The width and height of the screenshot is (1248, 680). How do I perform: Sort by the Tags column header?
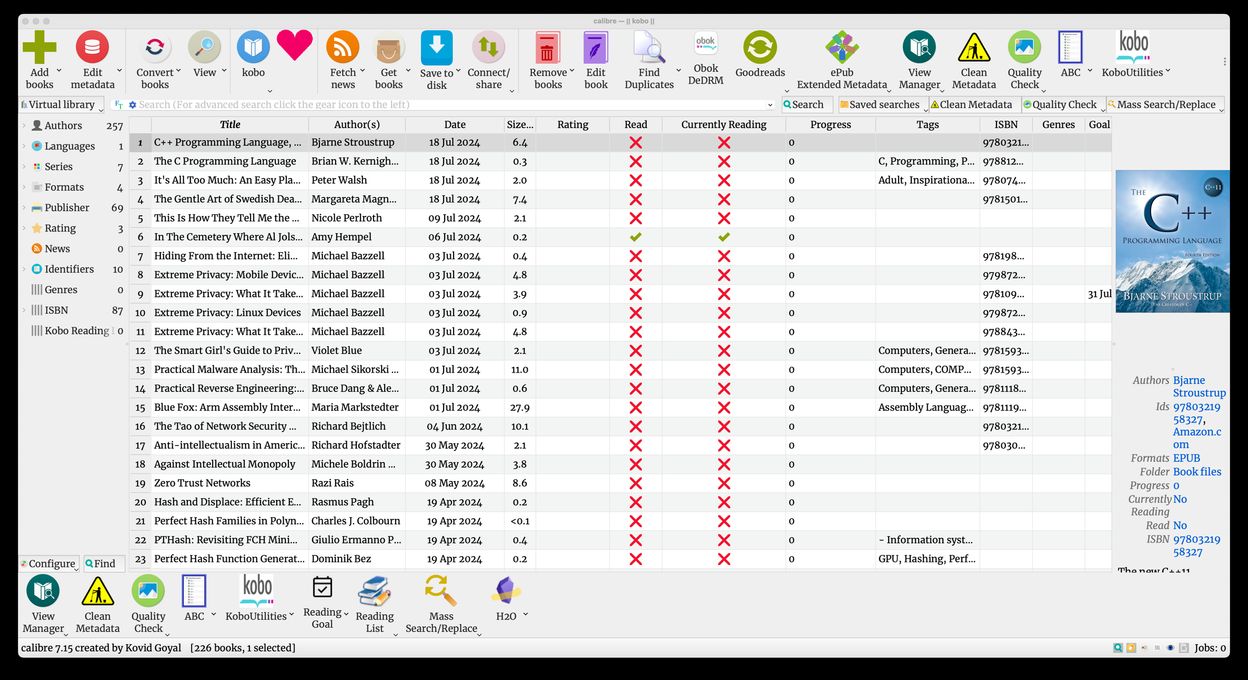pos(927,125)
